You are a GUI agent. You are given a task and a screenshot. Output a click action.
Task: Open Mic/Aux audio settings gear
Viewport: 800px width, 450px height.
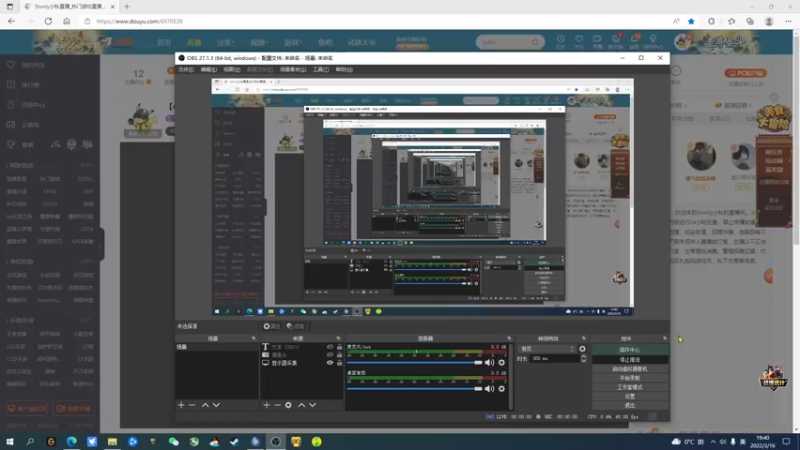click(502, 363)
